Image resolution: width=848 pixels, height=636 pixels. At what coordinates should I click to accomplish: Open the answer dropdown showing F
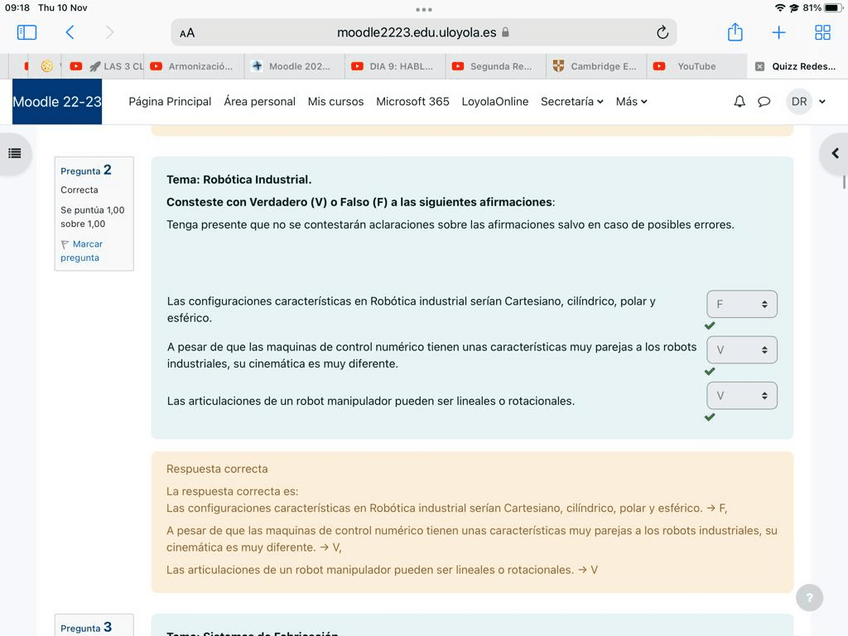tap(741, 304)
